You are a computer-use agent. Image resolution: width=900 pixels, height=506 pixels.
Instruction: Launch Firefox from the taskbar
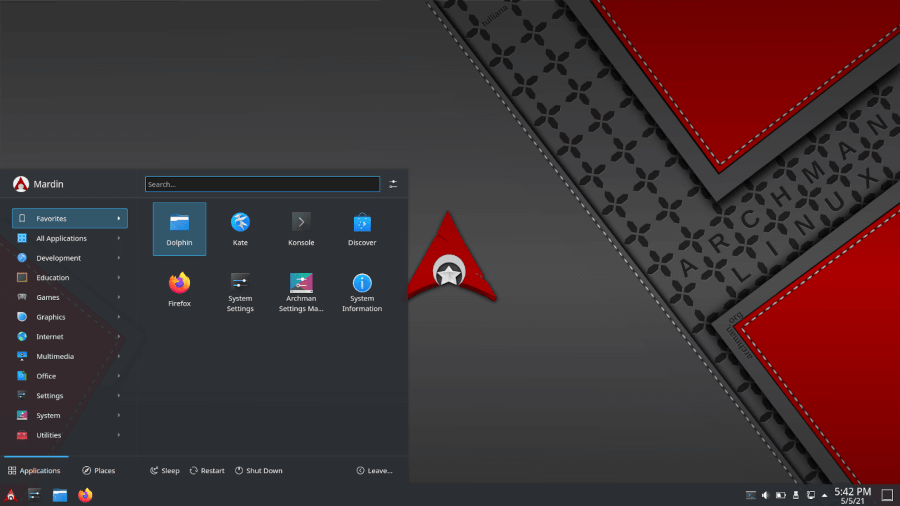[85, 495]
